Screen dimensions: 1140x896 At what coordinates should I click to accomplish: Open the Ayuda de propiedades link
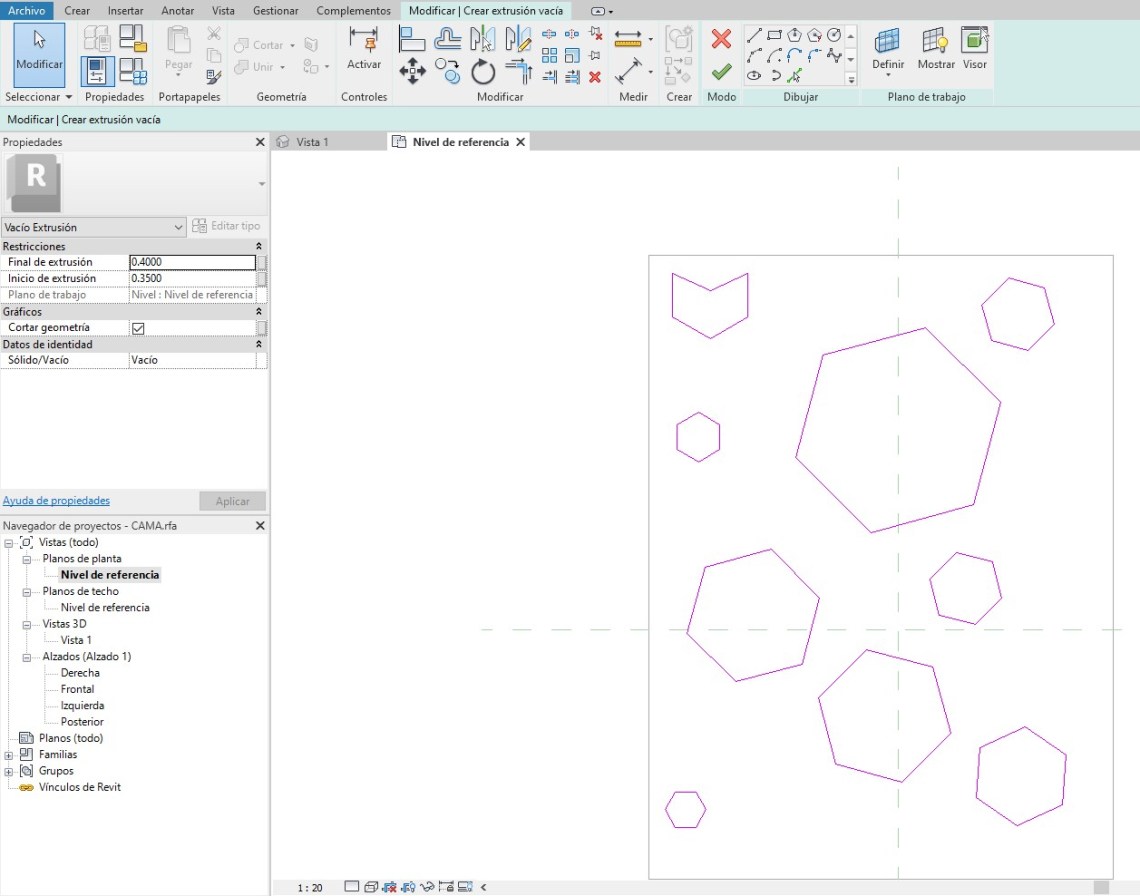[x=56, y=501]
